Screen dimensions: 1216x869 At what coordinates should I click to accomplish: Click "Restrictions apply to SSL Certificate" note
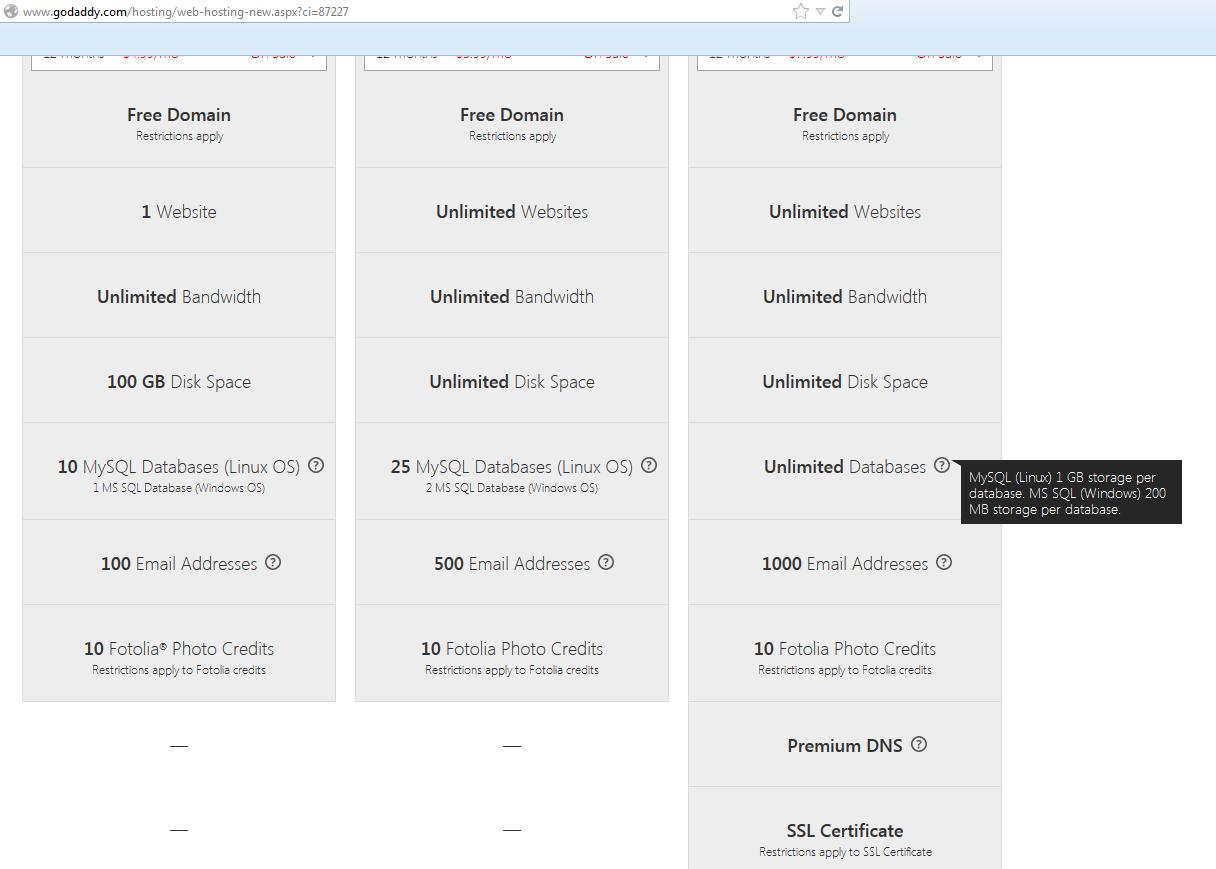tap(845, 852)
